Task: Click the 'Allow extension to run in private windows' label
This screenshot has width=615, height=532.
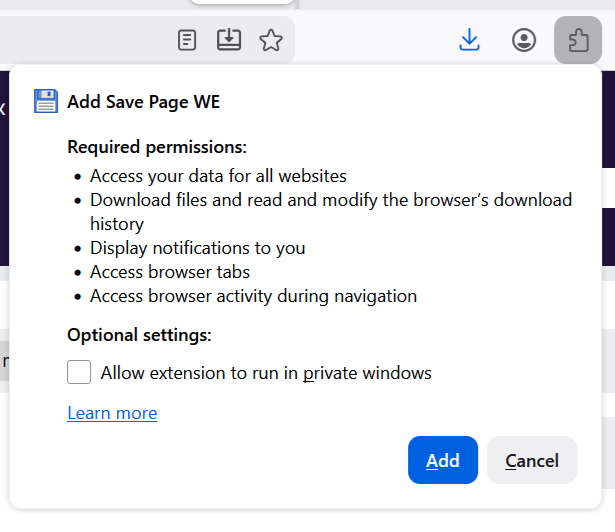Action: click(x=266, y=373)
